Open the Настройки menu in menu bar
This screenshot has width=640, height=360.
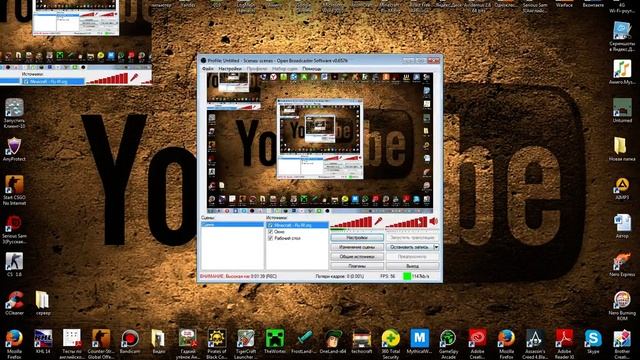[230, 69]
